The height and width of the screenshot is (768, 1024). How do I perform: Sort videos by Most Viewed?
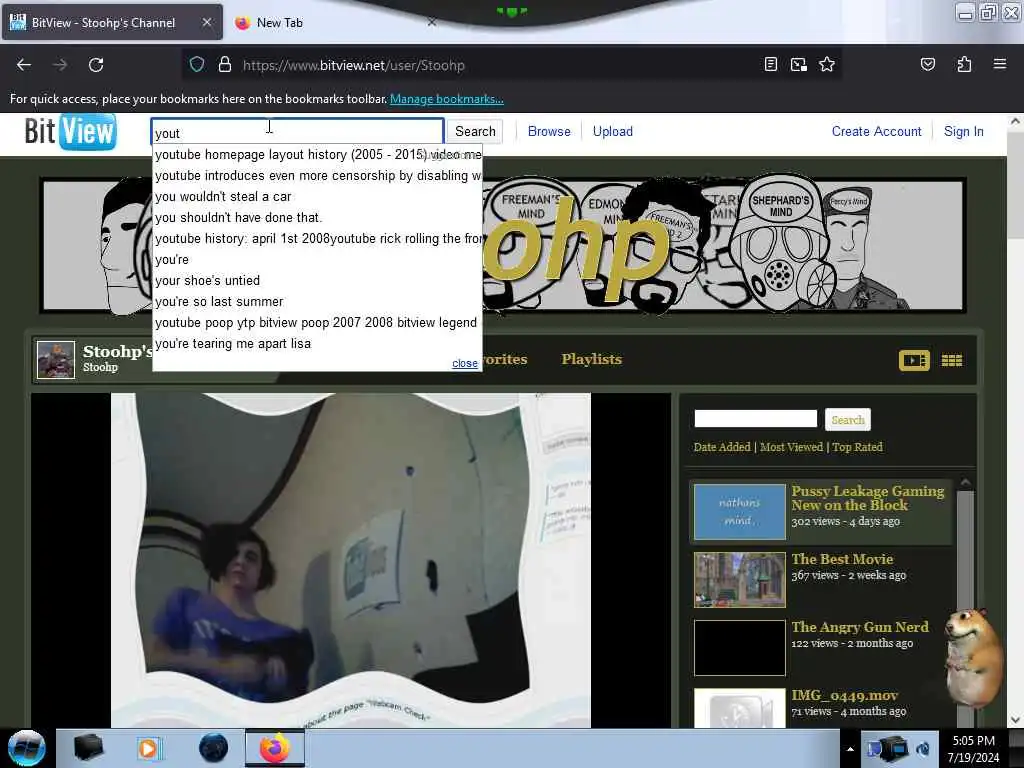coord(791,447)
